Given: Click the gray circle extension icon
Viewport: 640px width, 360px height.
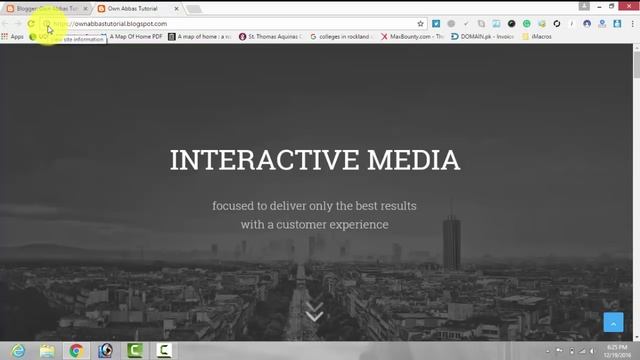Looking at the screenshot, I should pyautogui.click(x=451, y=24).
